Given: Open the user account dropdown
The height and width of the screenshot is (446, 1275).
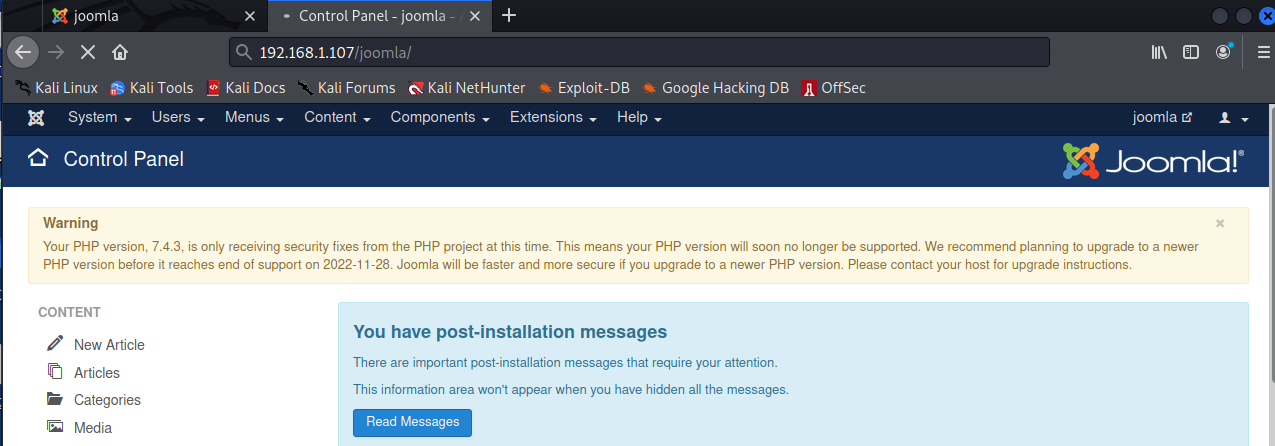Looking at the screenshot, I should pos(1233,118).
